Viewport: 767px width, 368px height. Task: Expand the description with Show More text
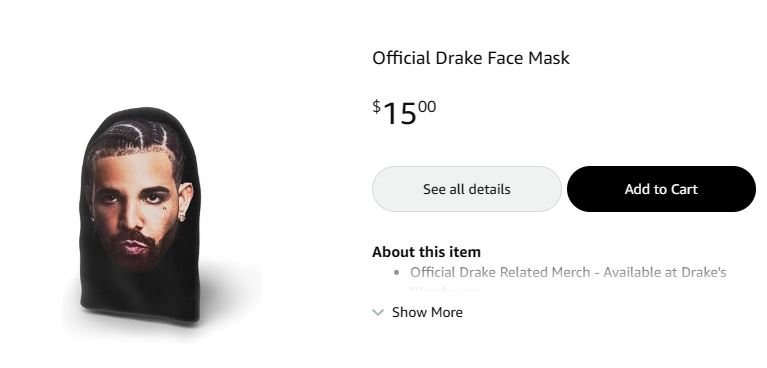(427, 312)
